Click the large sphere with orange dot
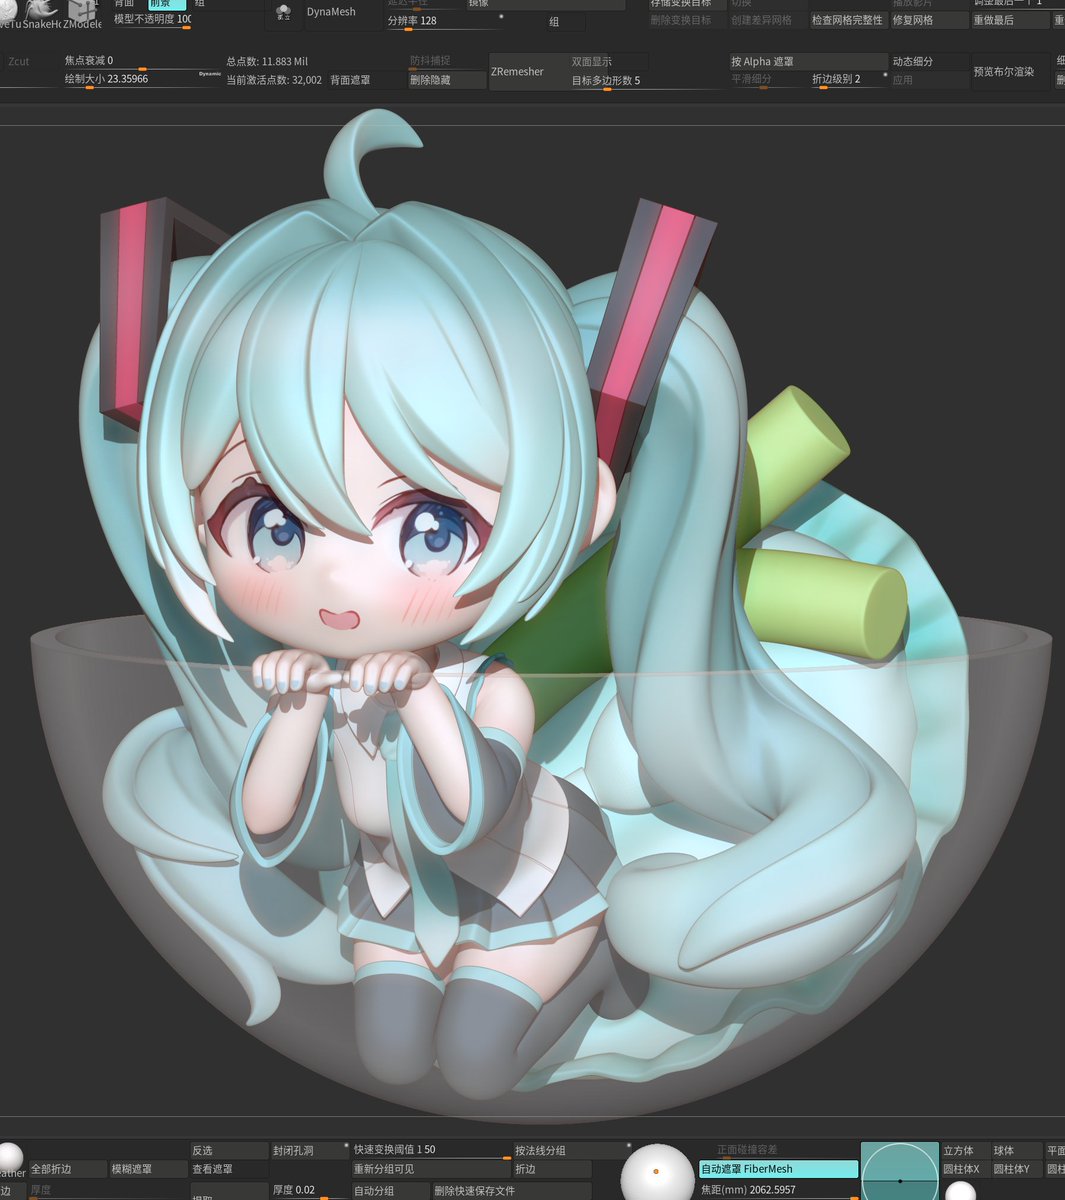The height and width of the screenshot is (1200, 1065). (x=656, y=1170)
